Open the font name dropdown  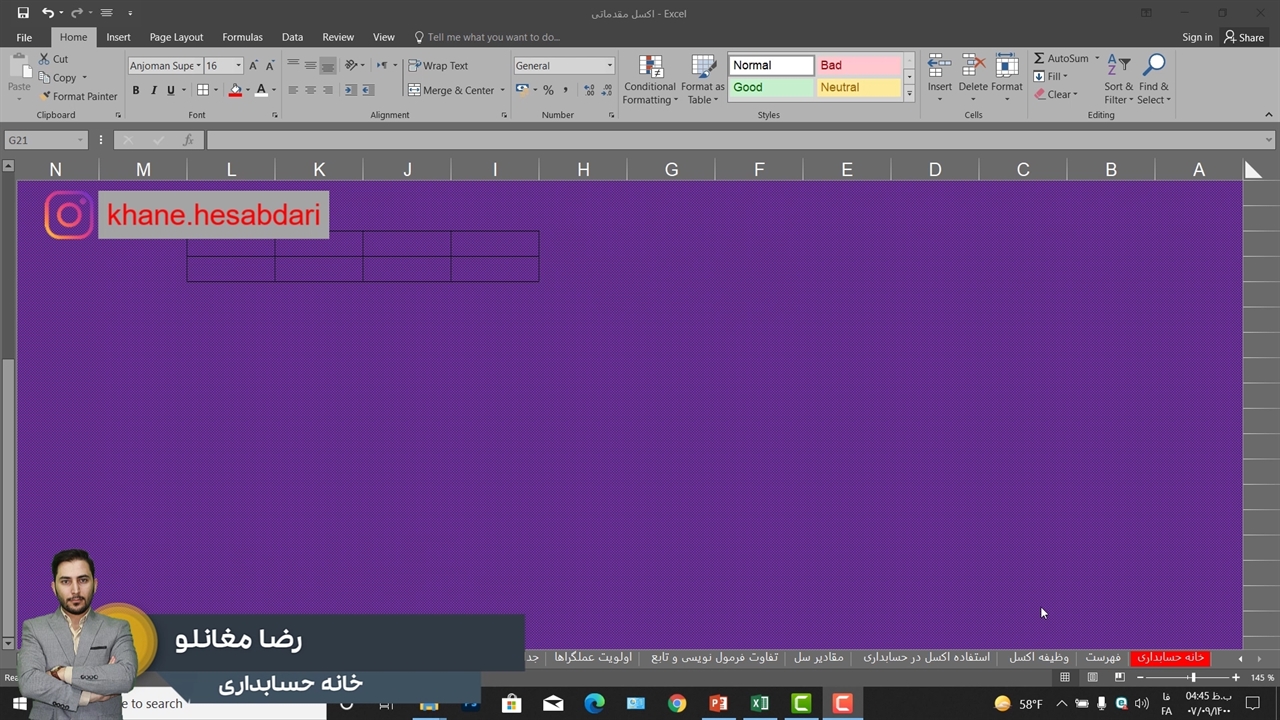[x=199, y=66]
